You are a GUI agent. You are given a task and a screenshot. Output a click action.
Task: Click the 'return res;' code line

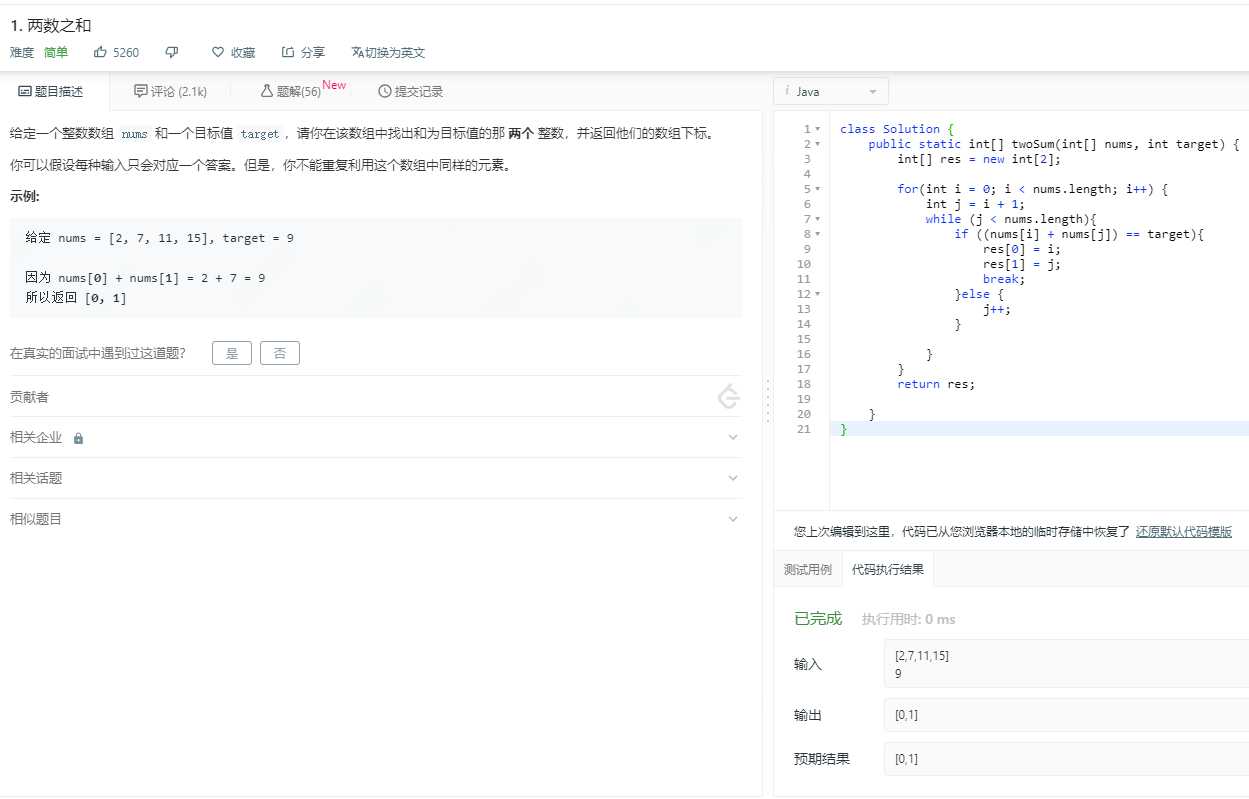(936, 384)
